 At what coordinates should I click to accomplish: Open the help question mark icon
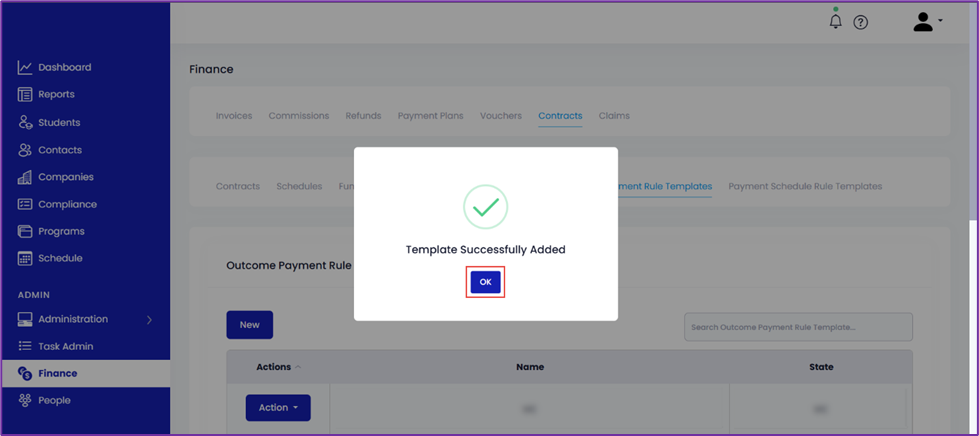tap(860, 22)
